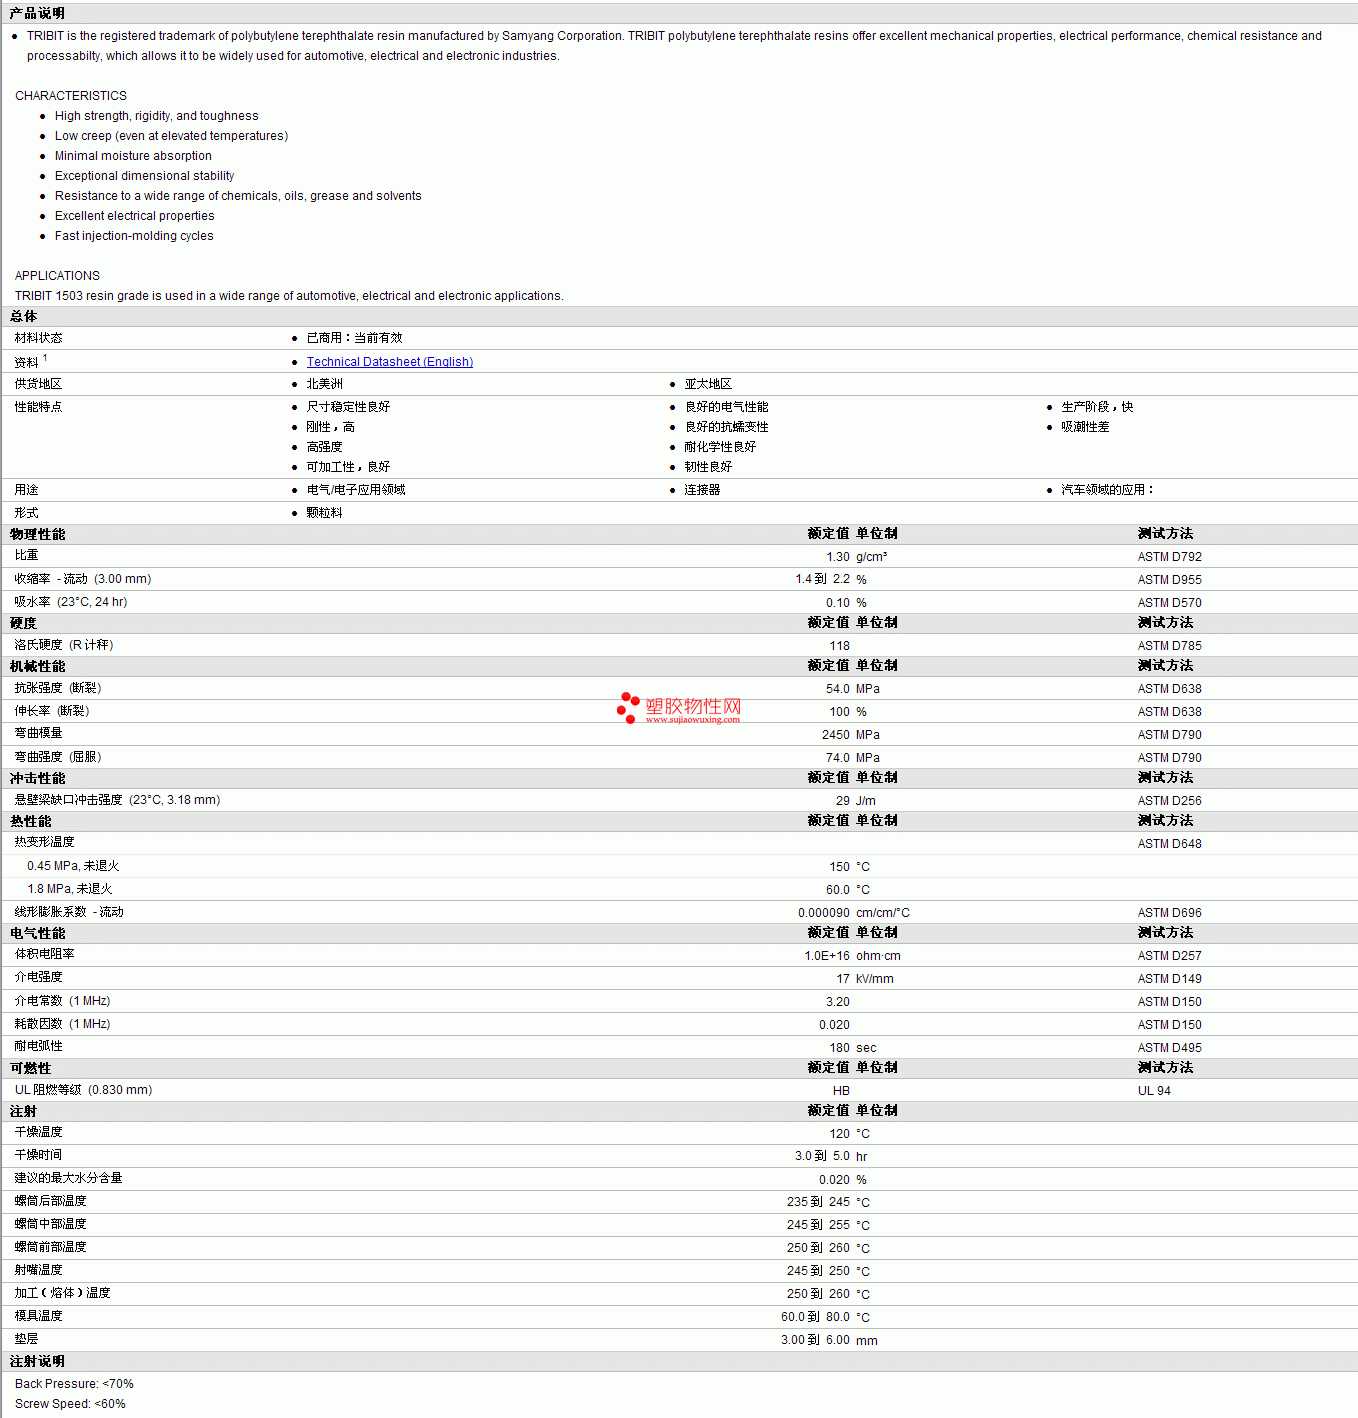Click the ASTM D570 water absorption method
The height and width of the screenshot is (1418, 1358).
[1169, 603]
